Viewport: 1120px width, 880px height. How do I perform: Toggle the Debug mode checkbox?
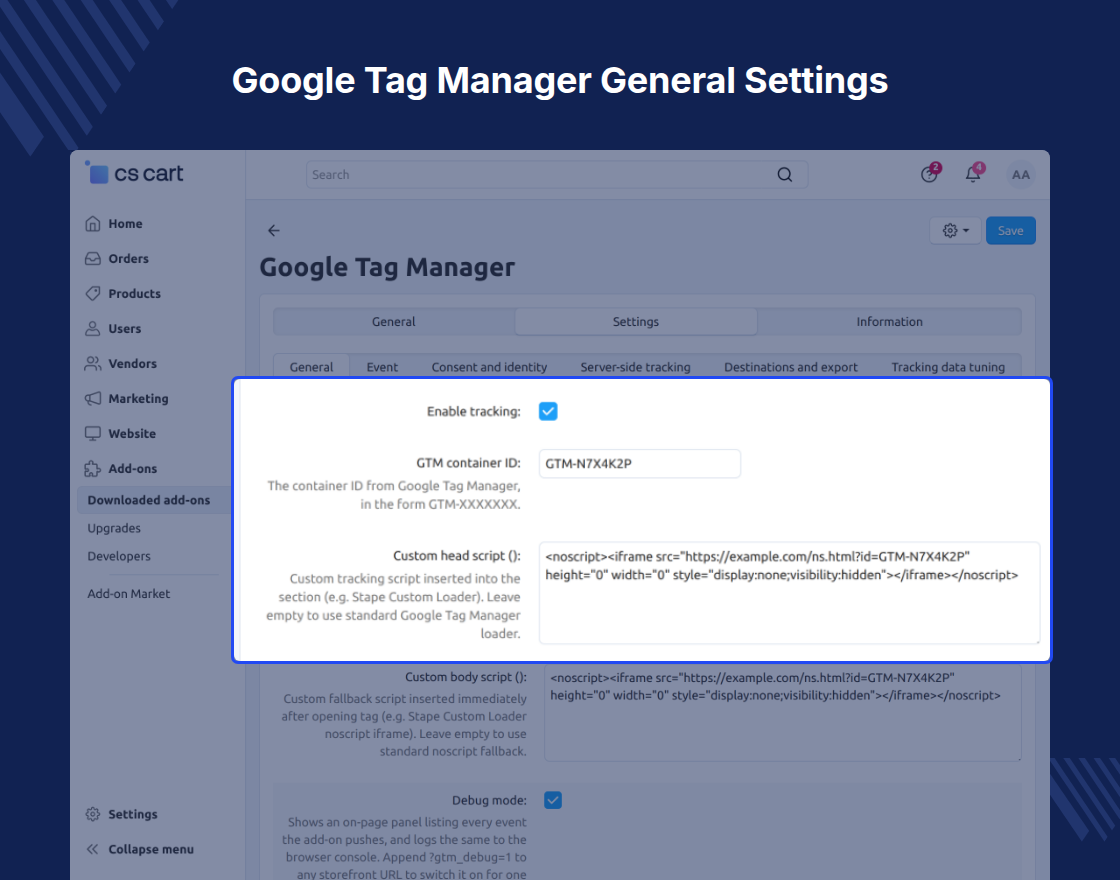[x=553, y=800]
